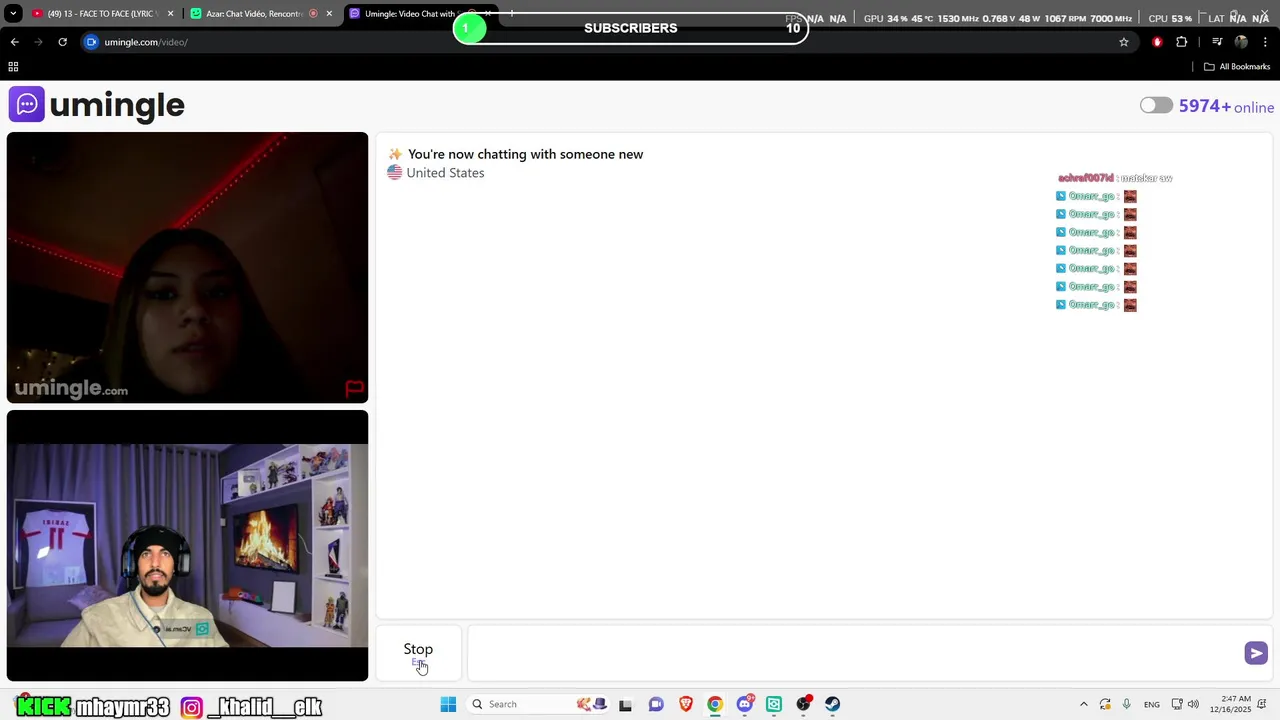Open Discord from the taskbar
Image resolution: width=1280 pixels, height=720 pixels.
tap(745, 704)
